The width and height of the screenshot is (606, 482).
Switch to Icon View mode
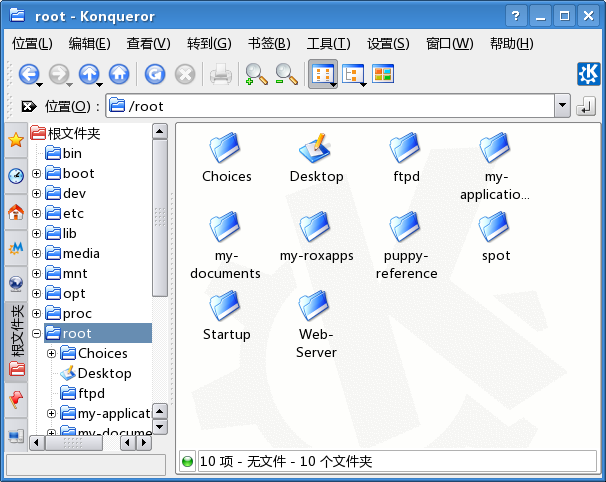point(322,74)
